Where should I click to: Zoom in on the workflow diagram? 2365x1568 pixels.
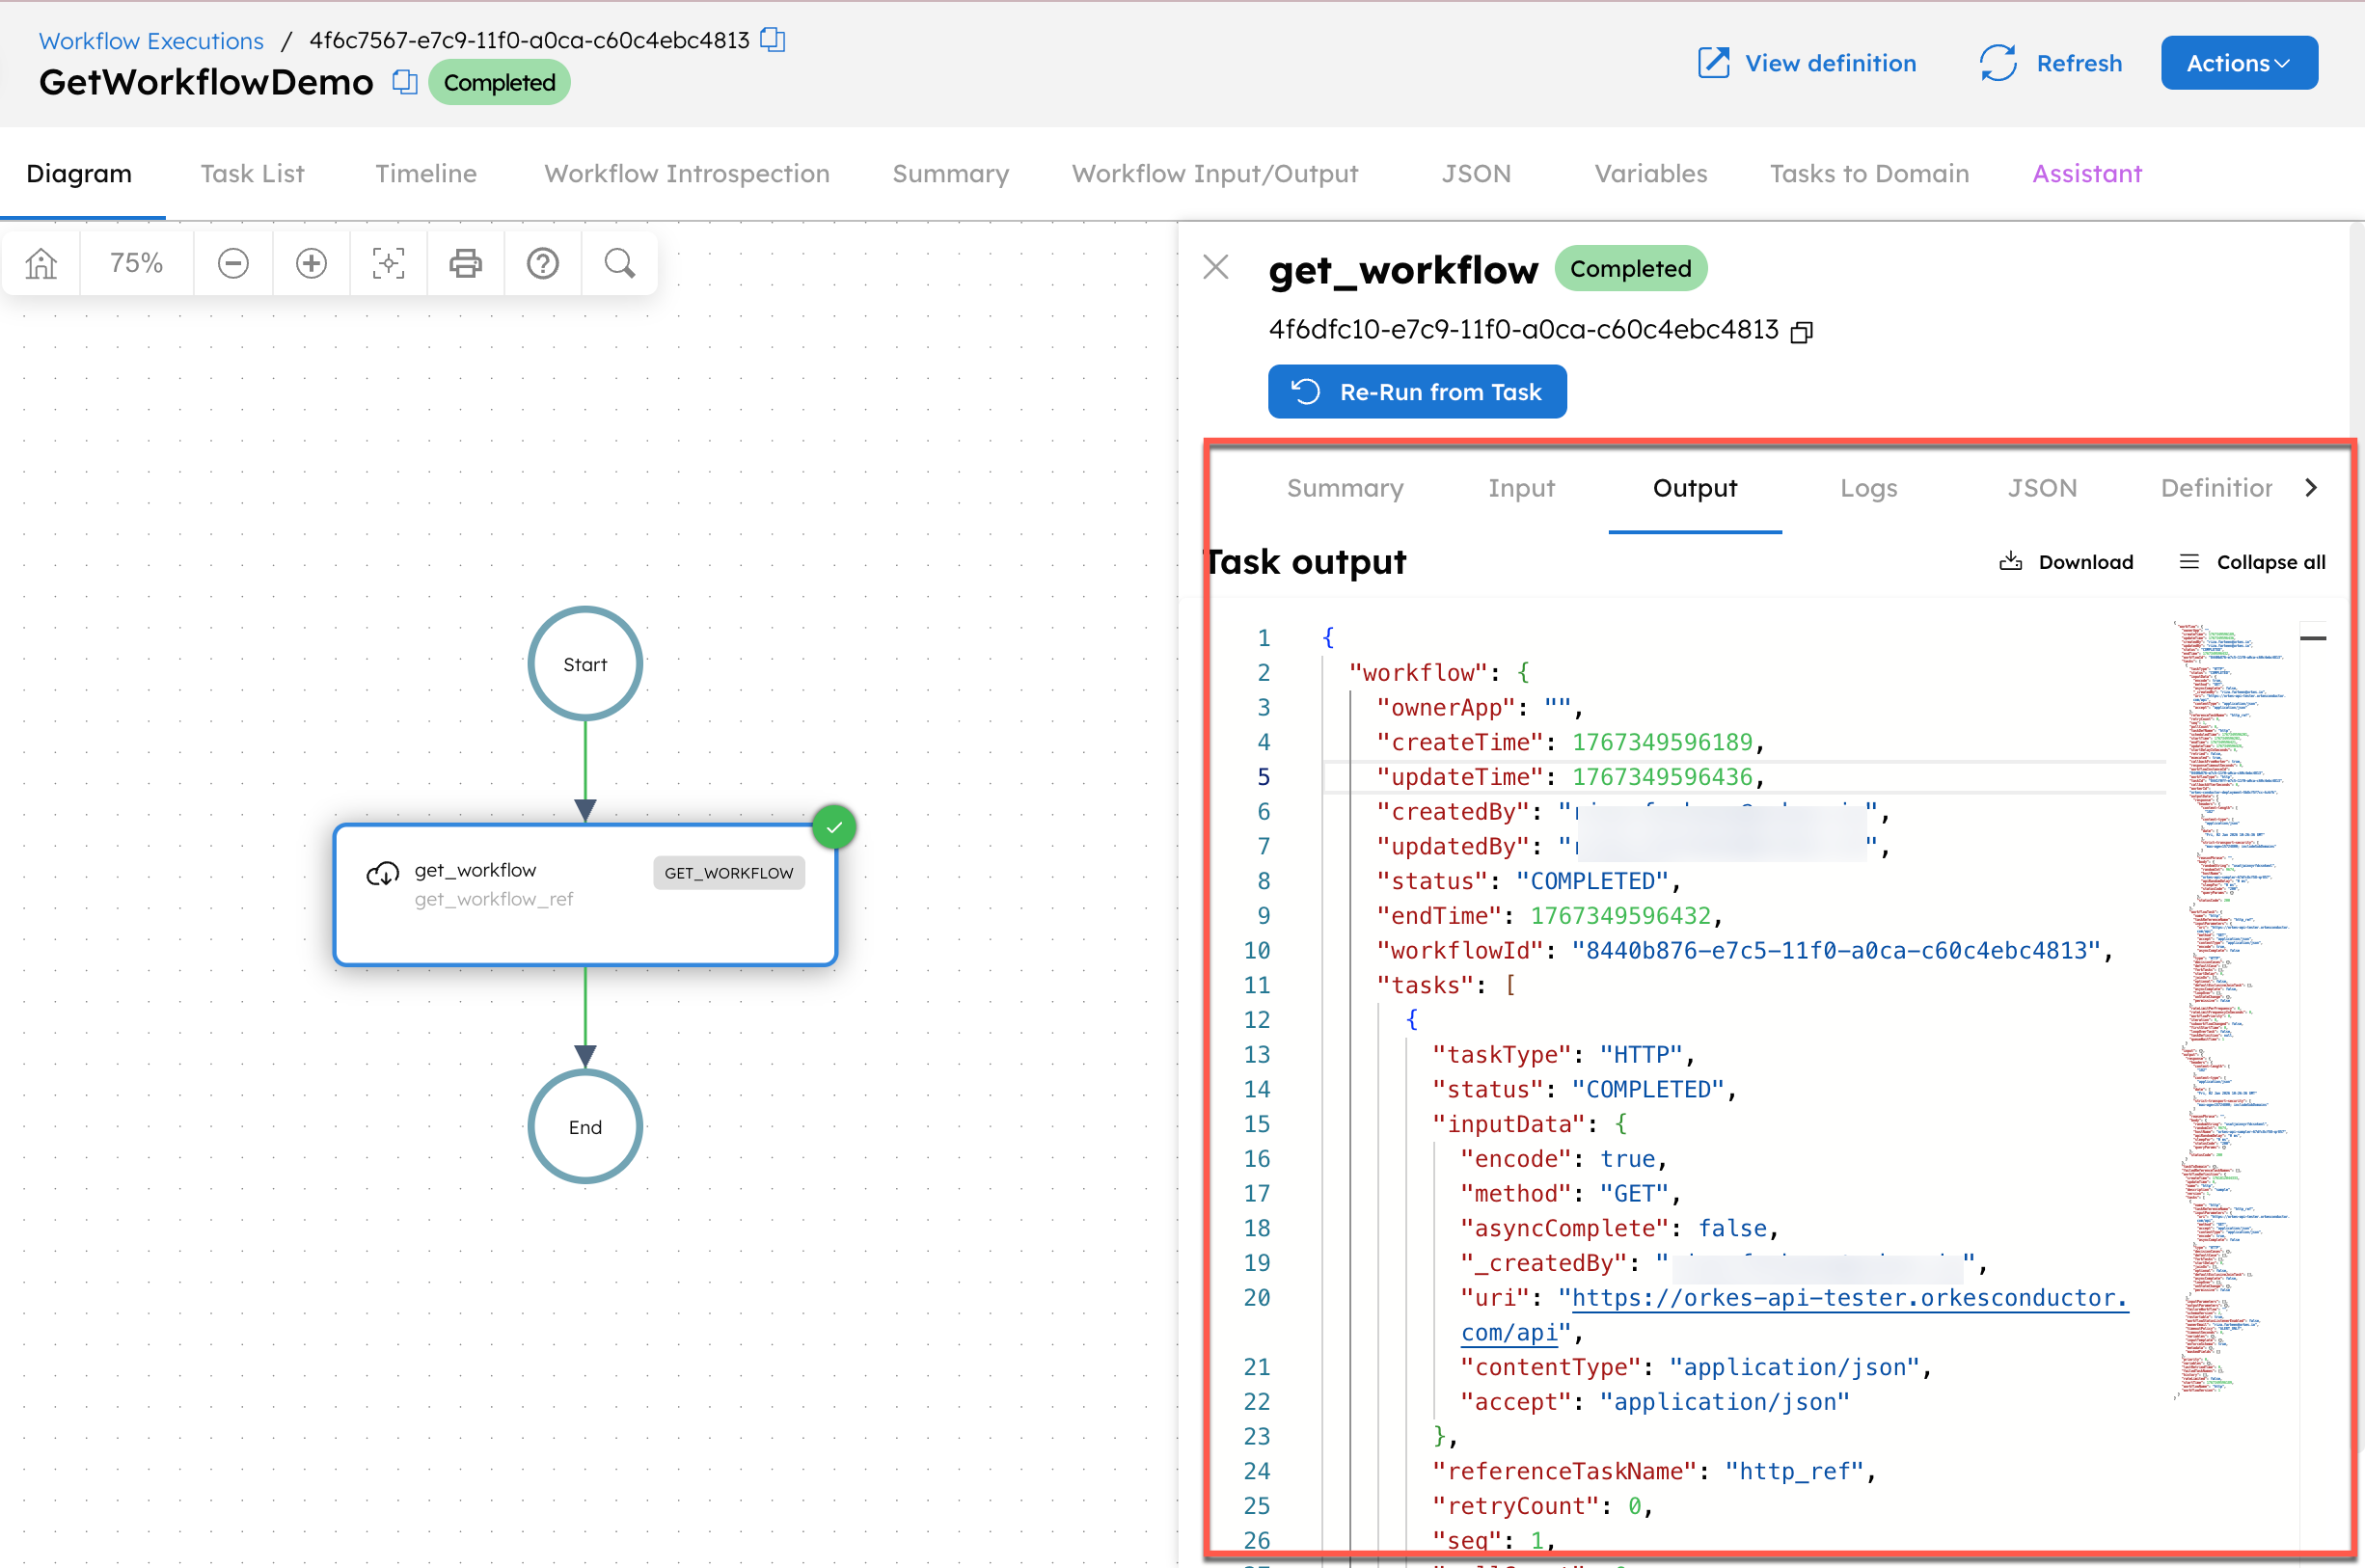310,263
